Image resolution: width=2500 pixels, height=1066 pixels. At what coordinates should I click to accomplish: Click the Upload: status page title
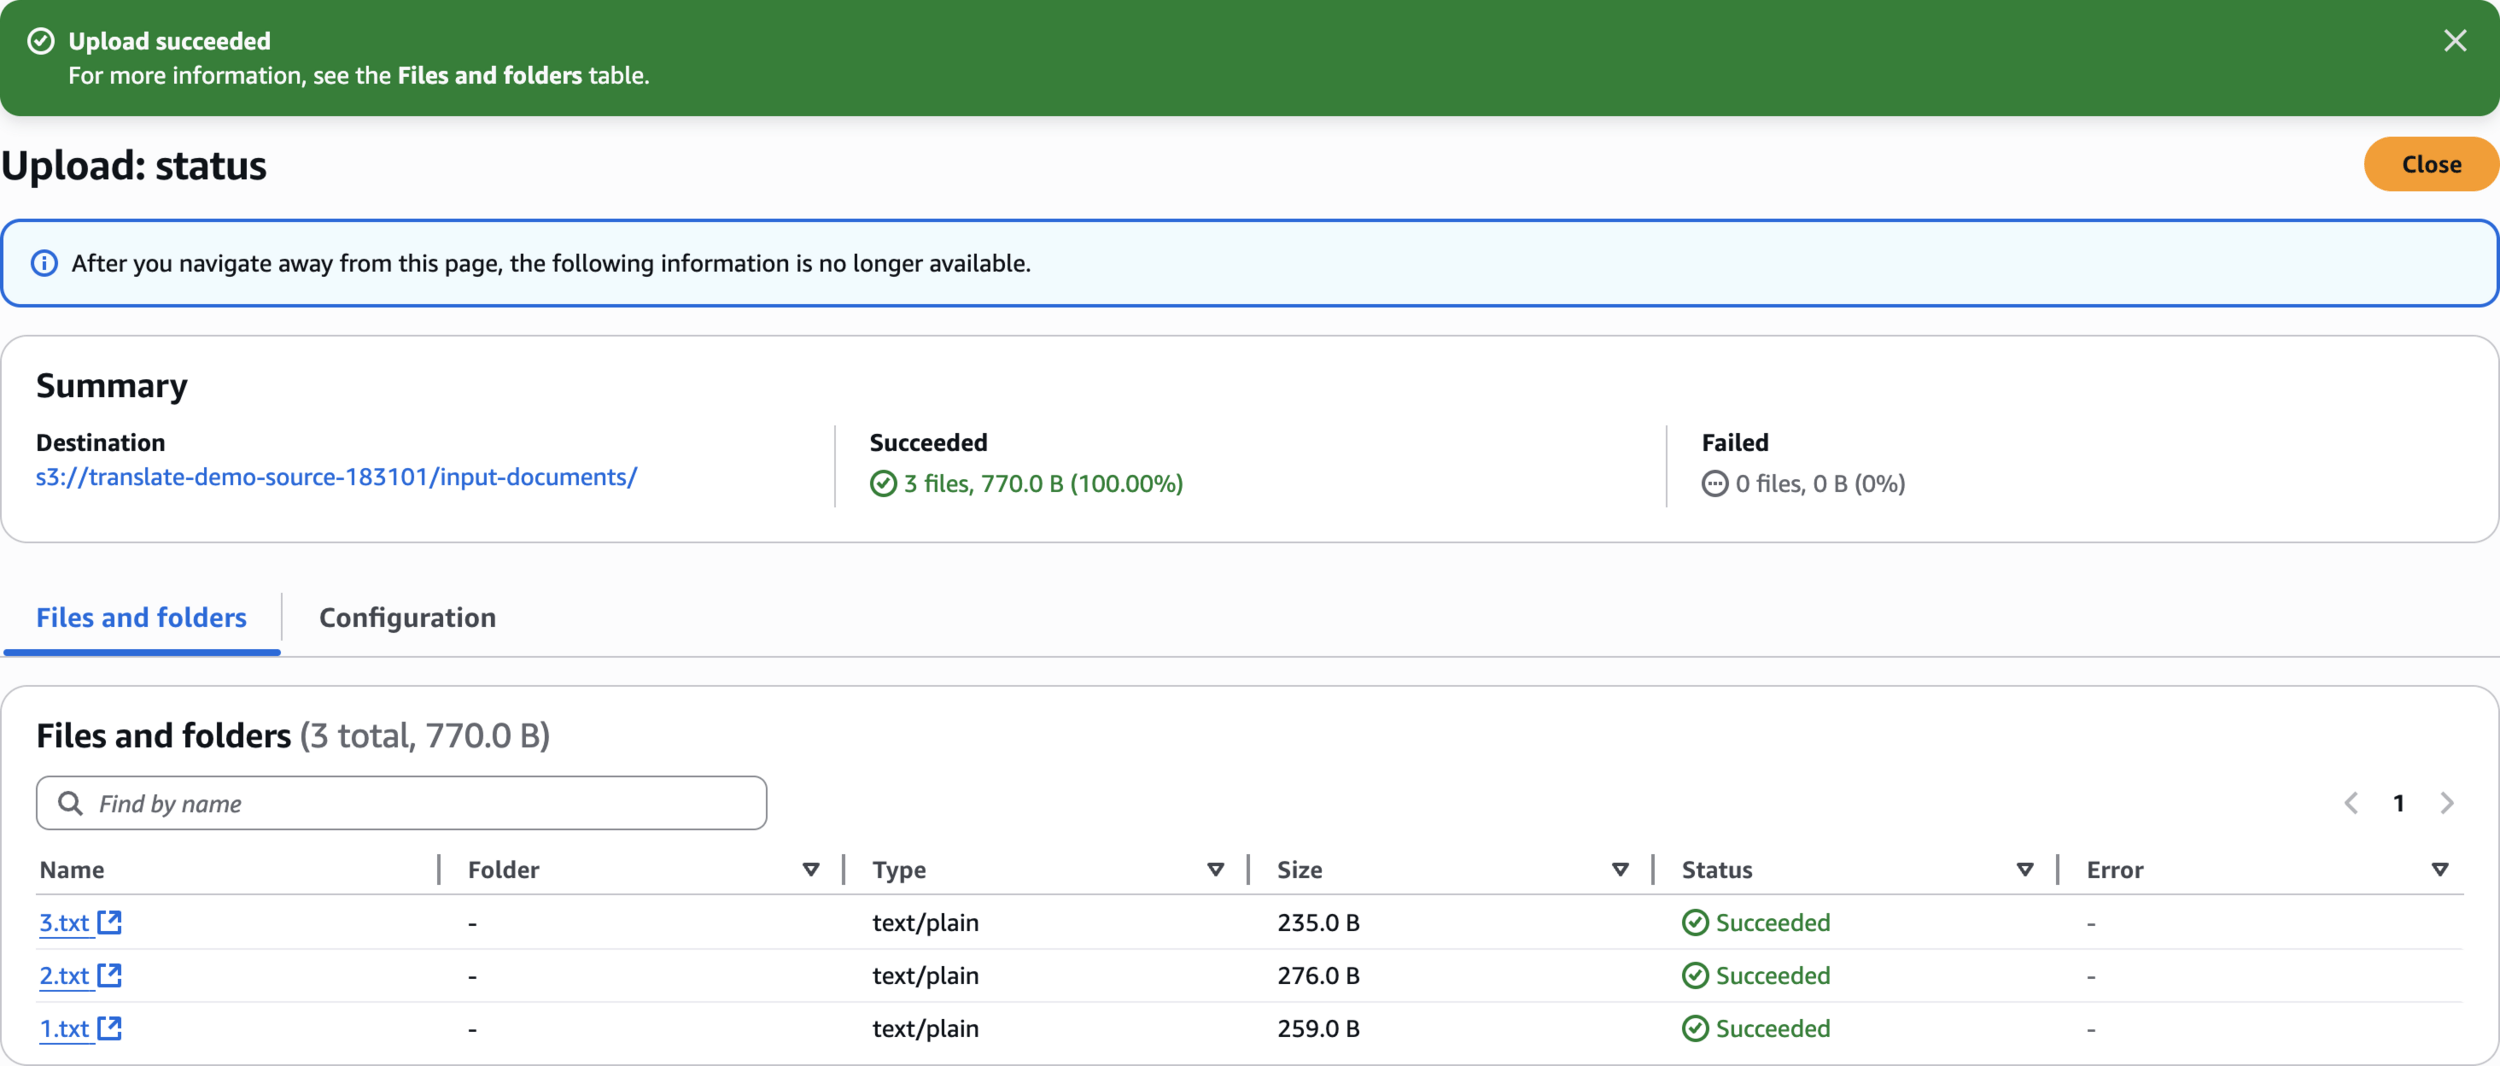(134, 165)
